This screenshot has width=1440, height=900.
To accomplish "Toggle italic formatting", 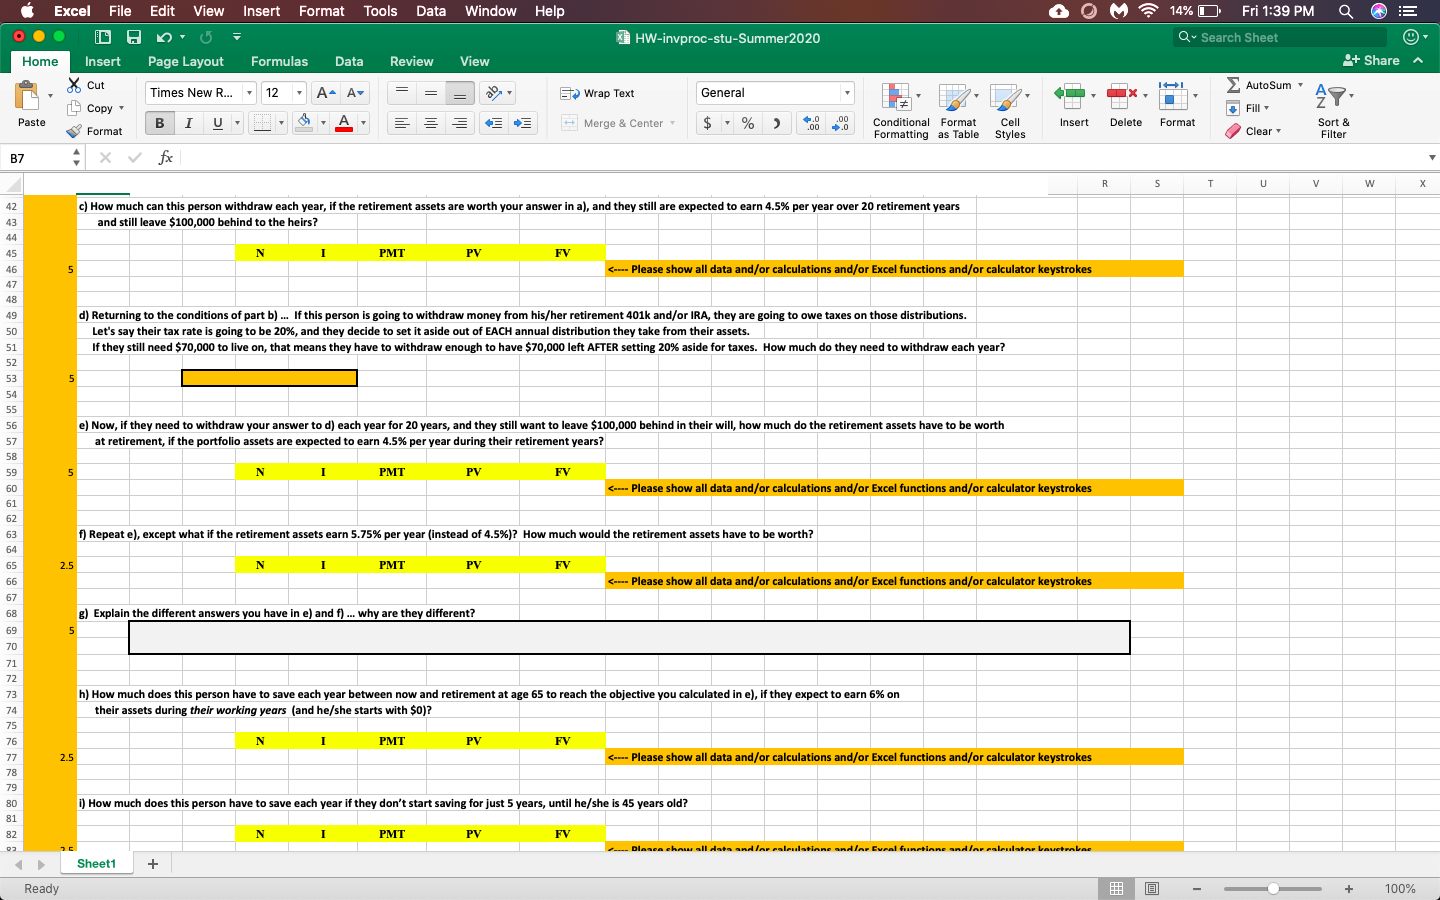I will click(186, 123).
